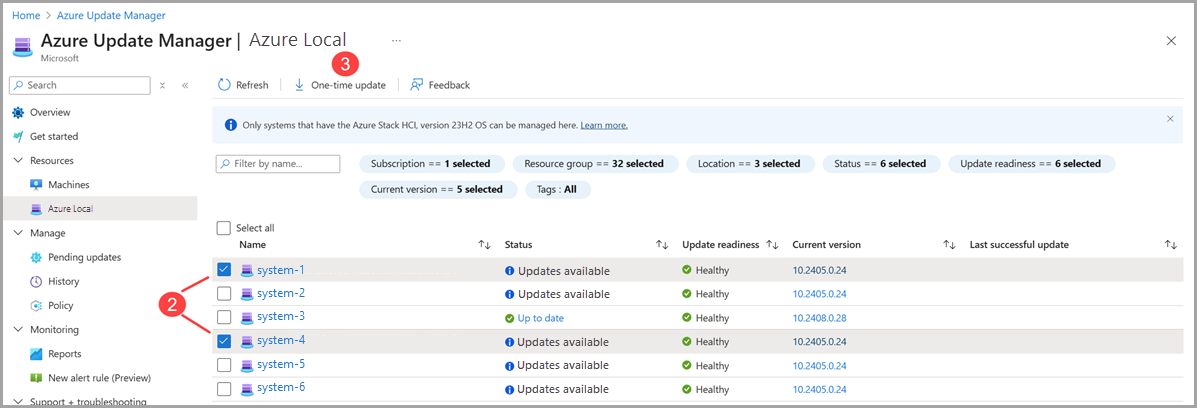The image size is (1197, 408).
Task: Open Reports under Monitoring
Action: [x=64, y=354]
